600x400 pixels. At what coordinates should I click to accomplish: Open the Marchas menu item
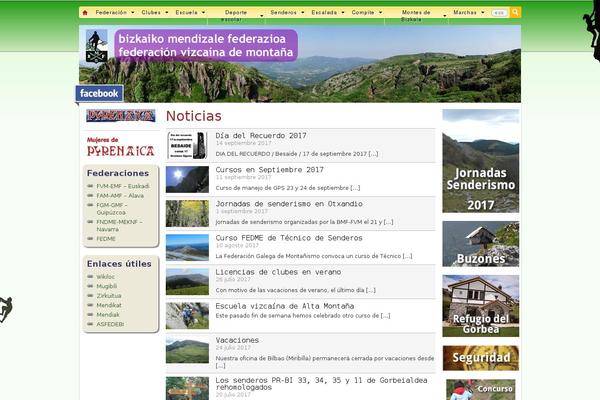(x=465, y=13)
